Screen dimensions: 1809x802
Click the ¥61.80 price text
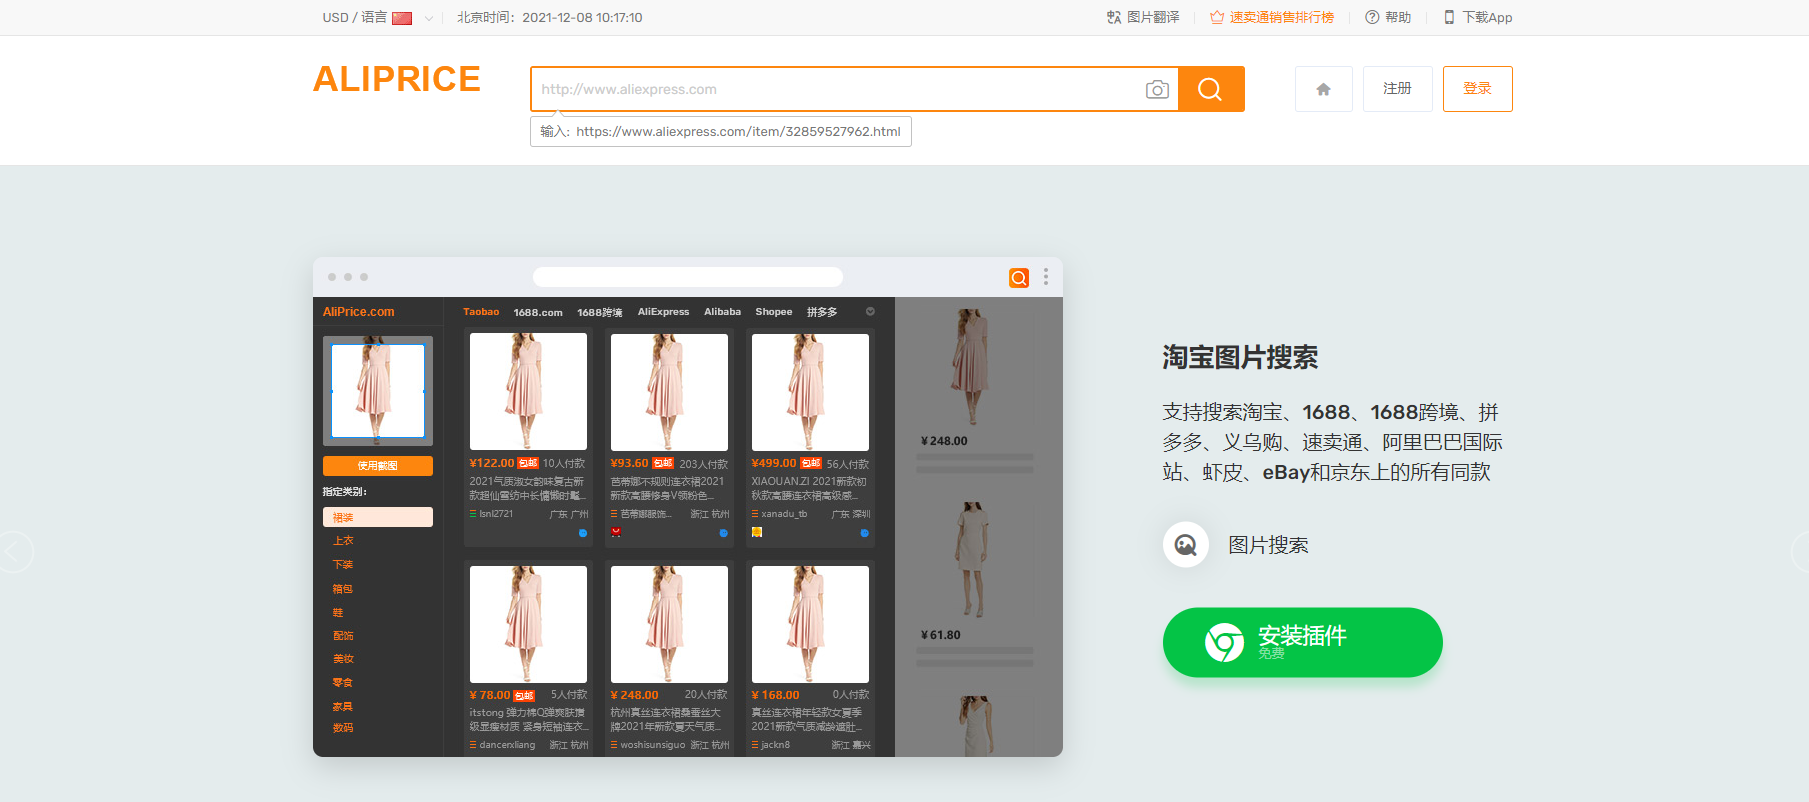click(941, 635)
